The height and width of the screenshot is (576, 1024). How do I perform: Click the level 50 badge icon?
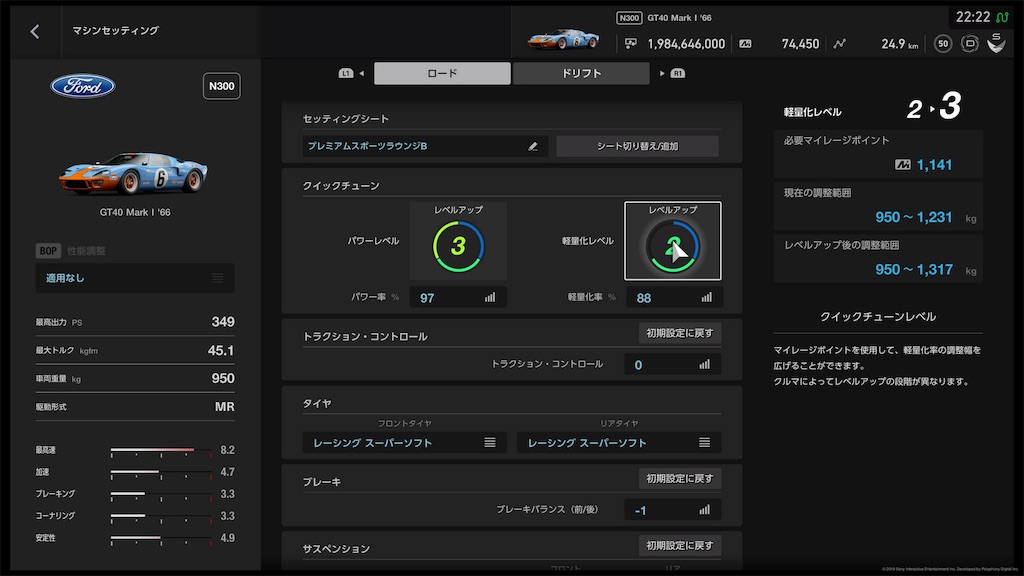tap(942, 44)
